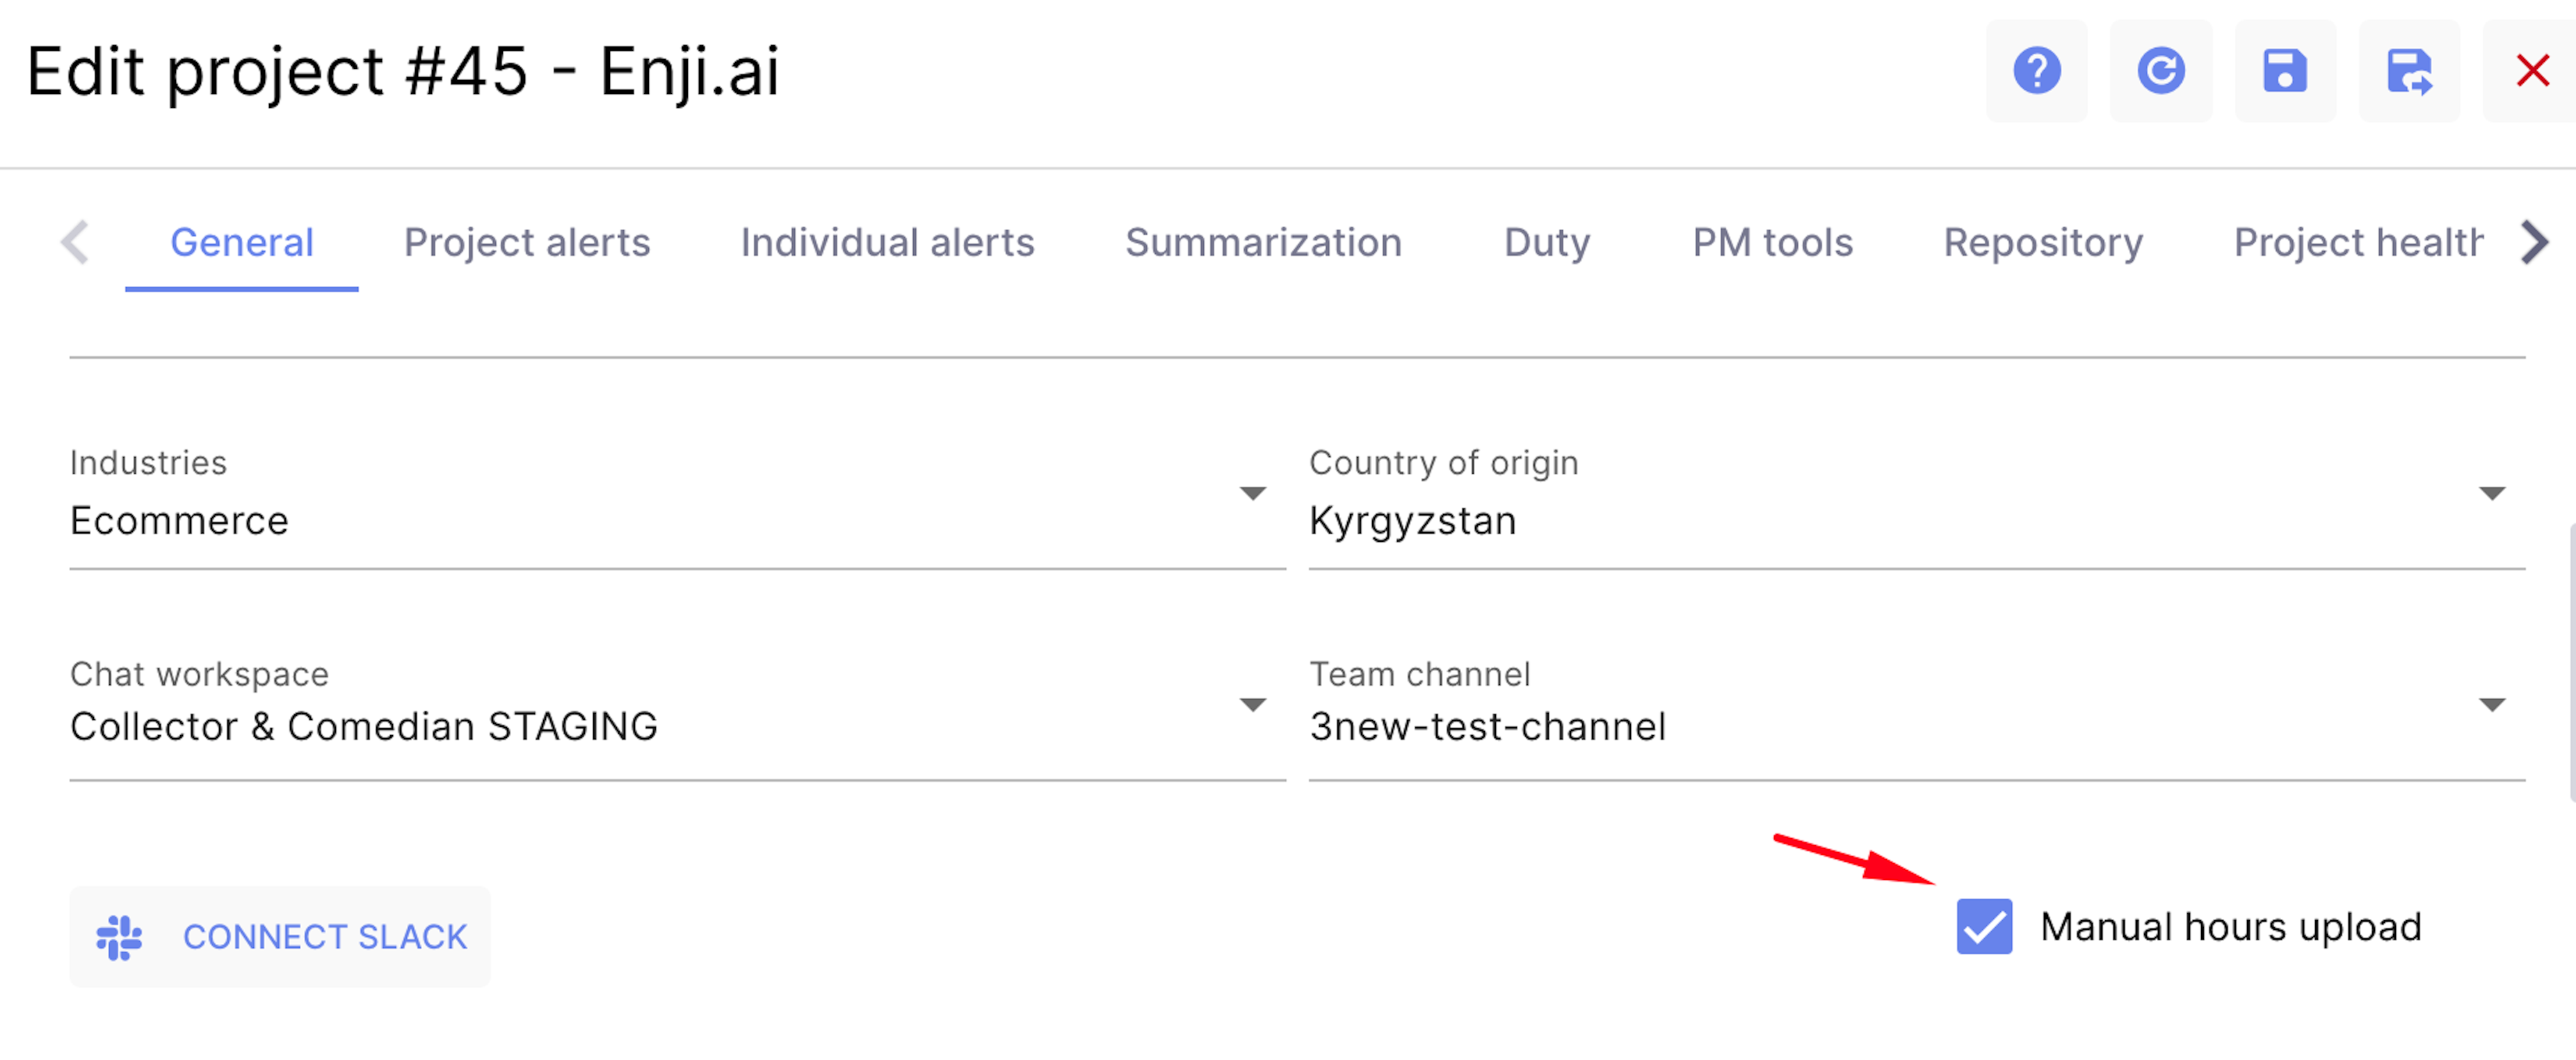
Task: Click the Connect Slack button
Action: tap(280, 937)
